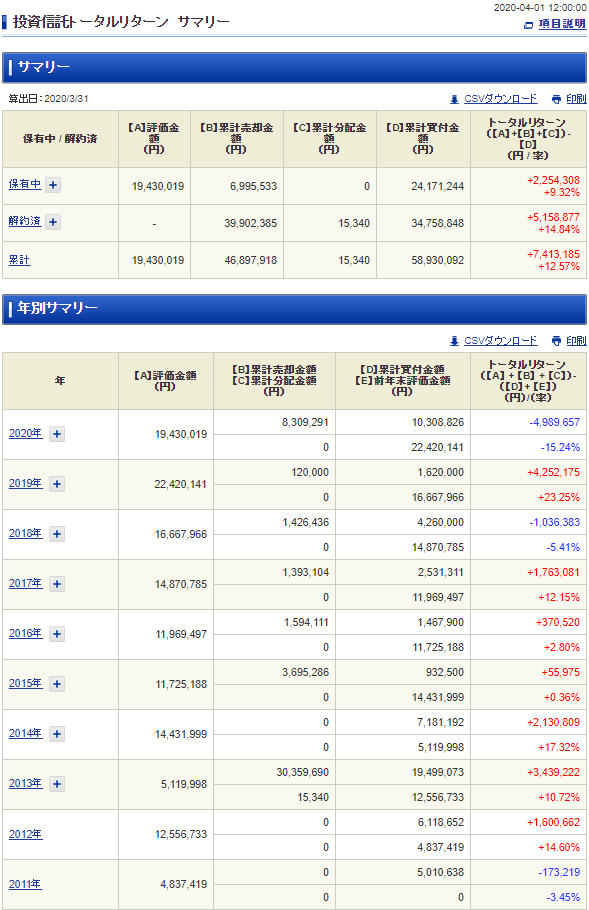This screenshot has height=910, width=589.
Task: Select the calculation date 算出日:2020/3/31
Action: 48,99
